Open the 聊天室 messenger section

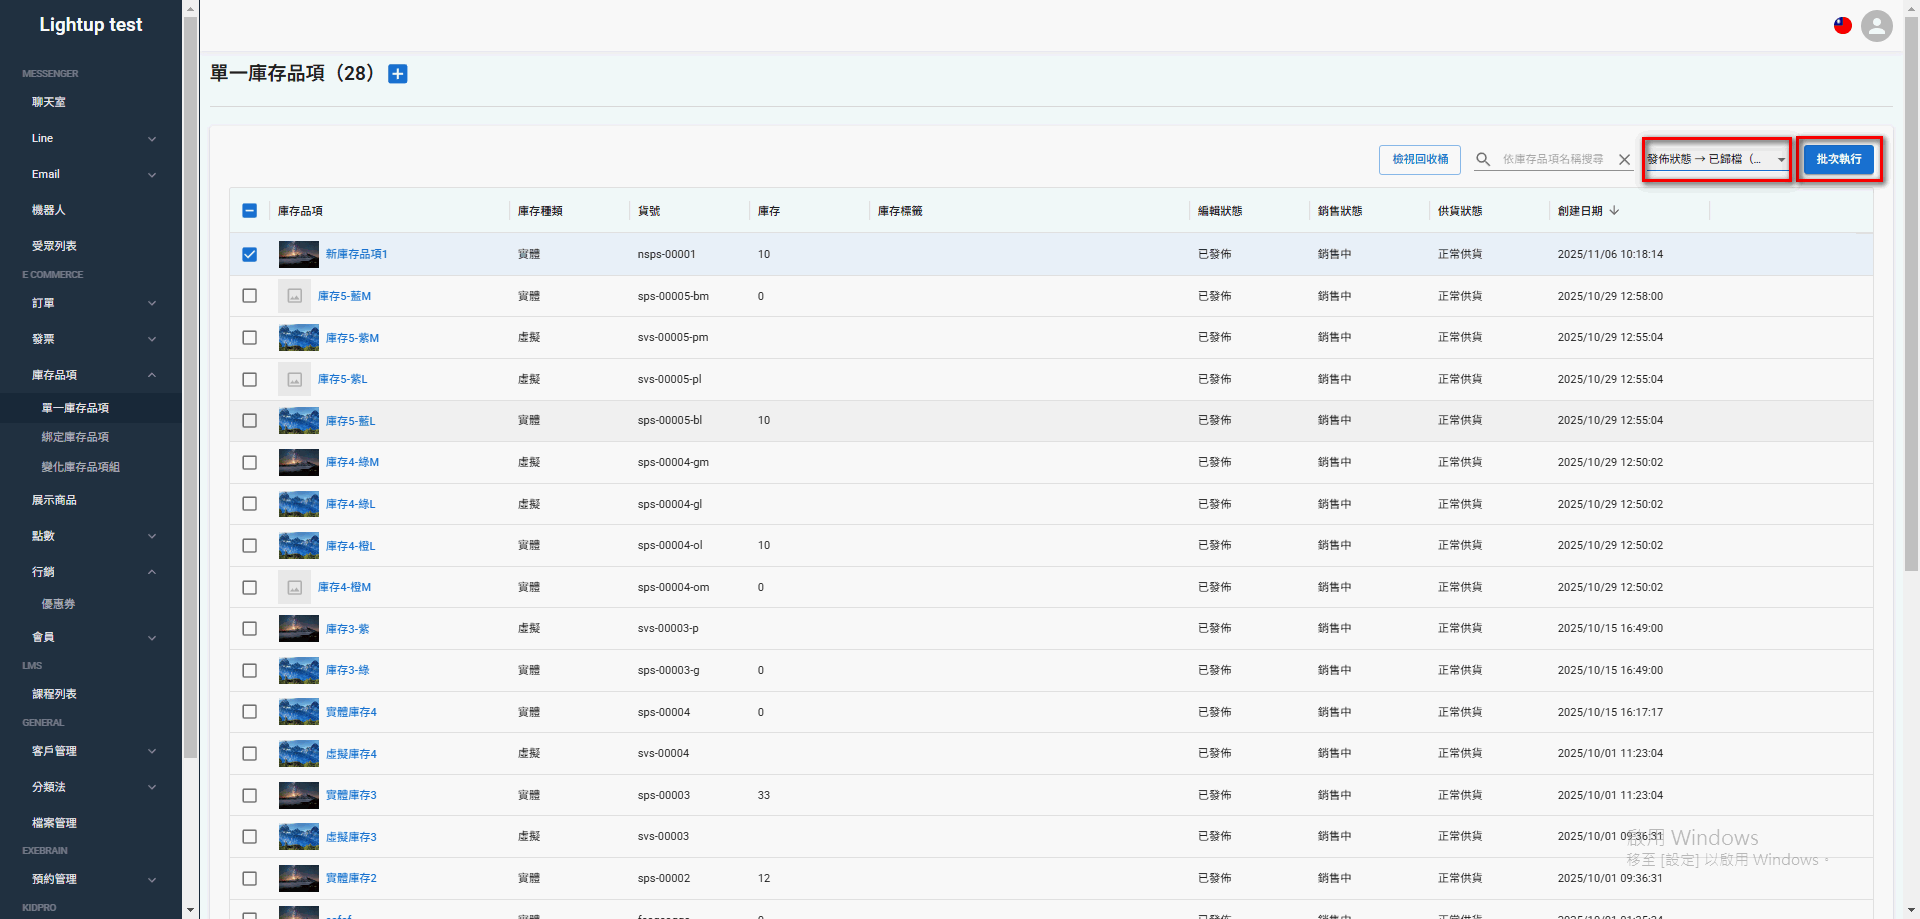pos(48,101)
